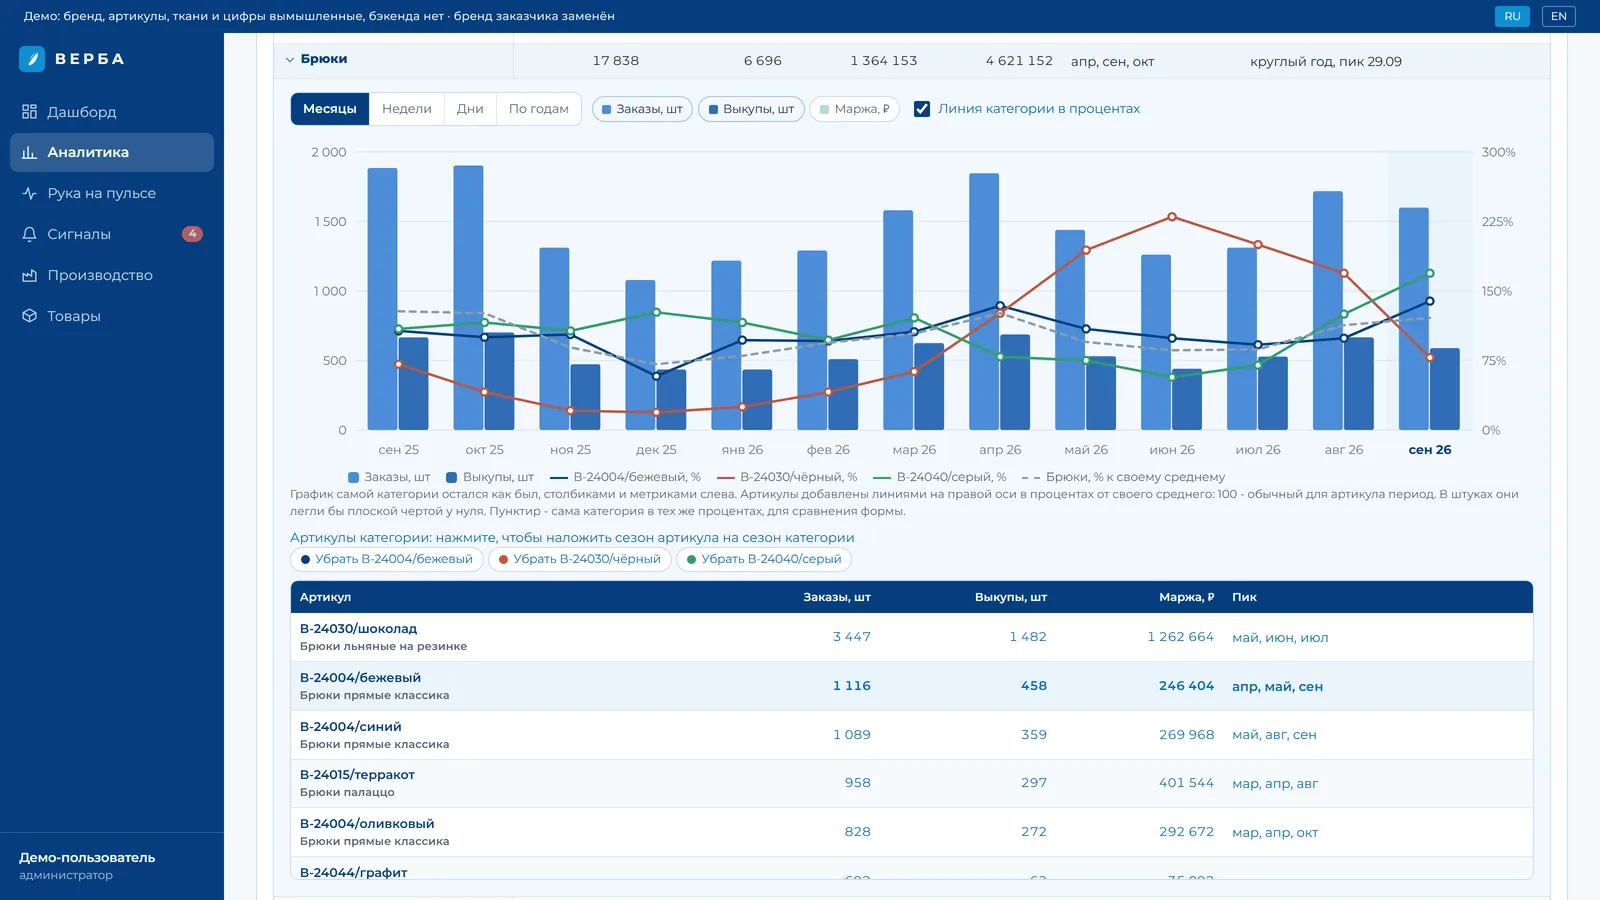Click the red В-24030/чёрный peak point at июн 26
The image size is (1600, 900).
(1172, 217)
